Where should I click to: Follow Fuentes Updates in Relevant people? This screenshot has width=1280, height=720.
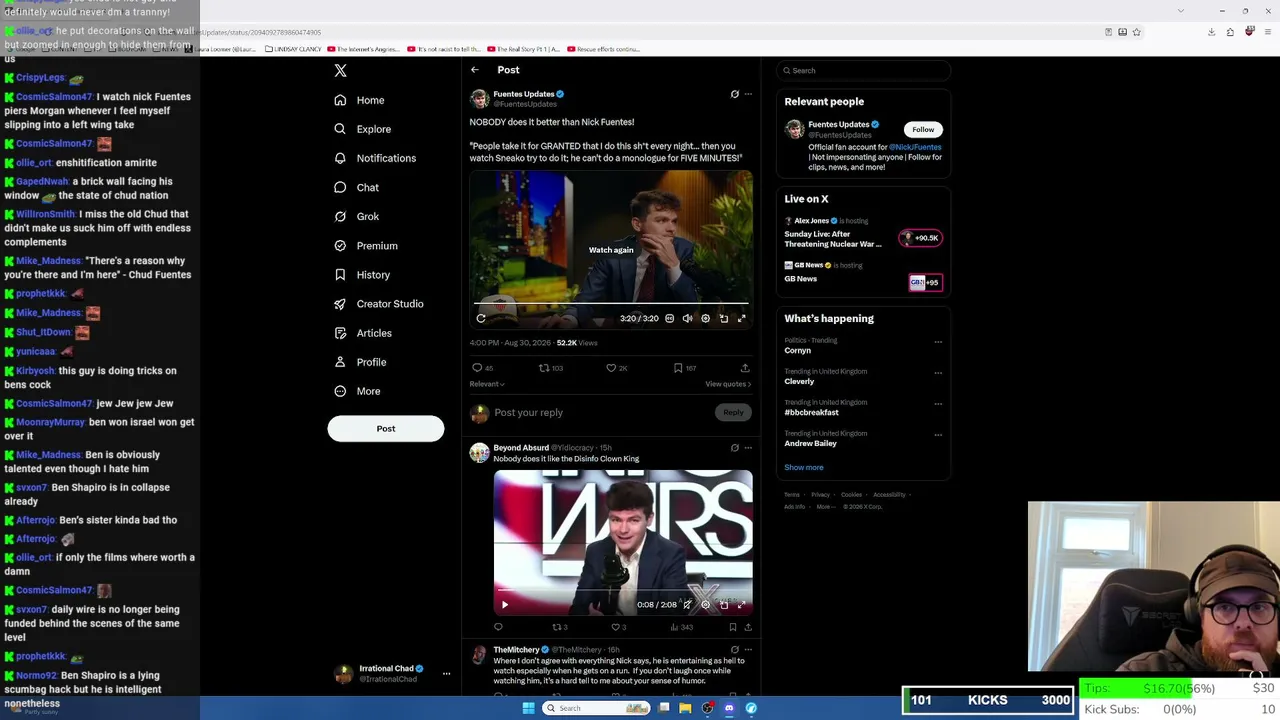(x=923, y=129)
